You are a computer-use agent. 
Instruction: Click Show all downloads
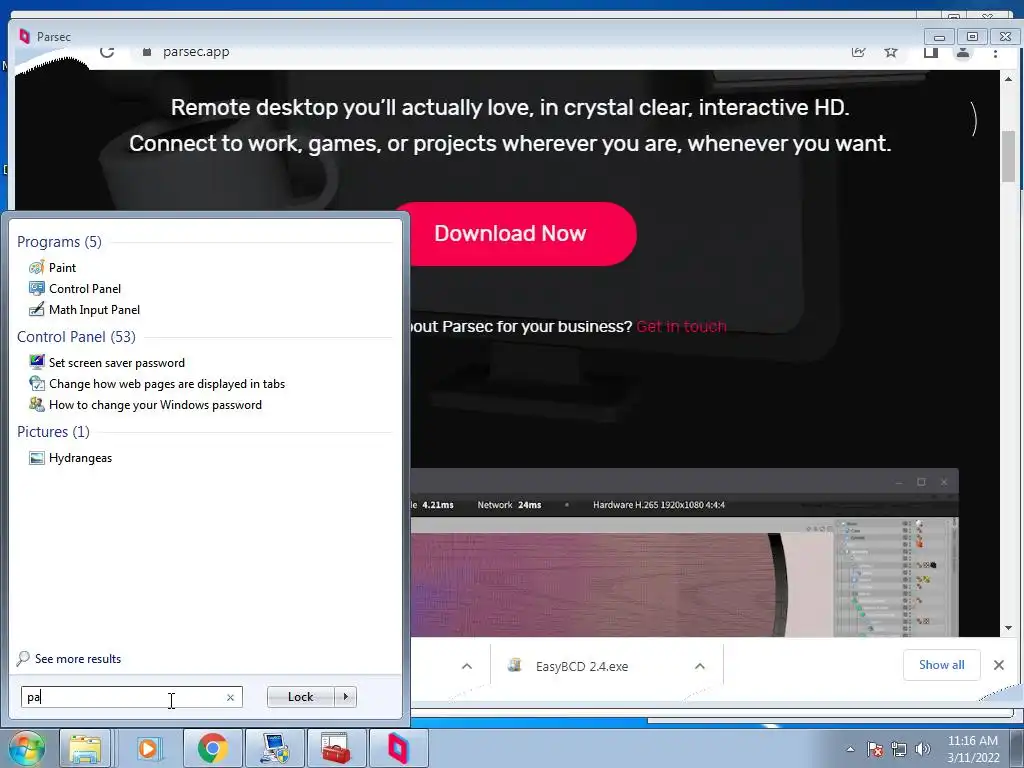coord(941,665)
